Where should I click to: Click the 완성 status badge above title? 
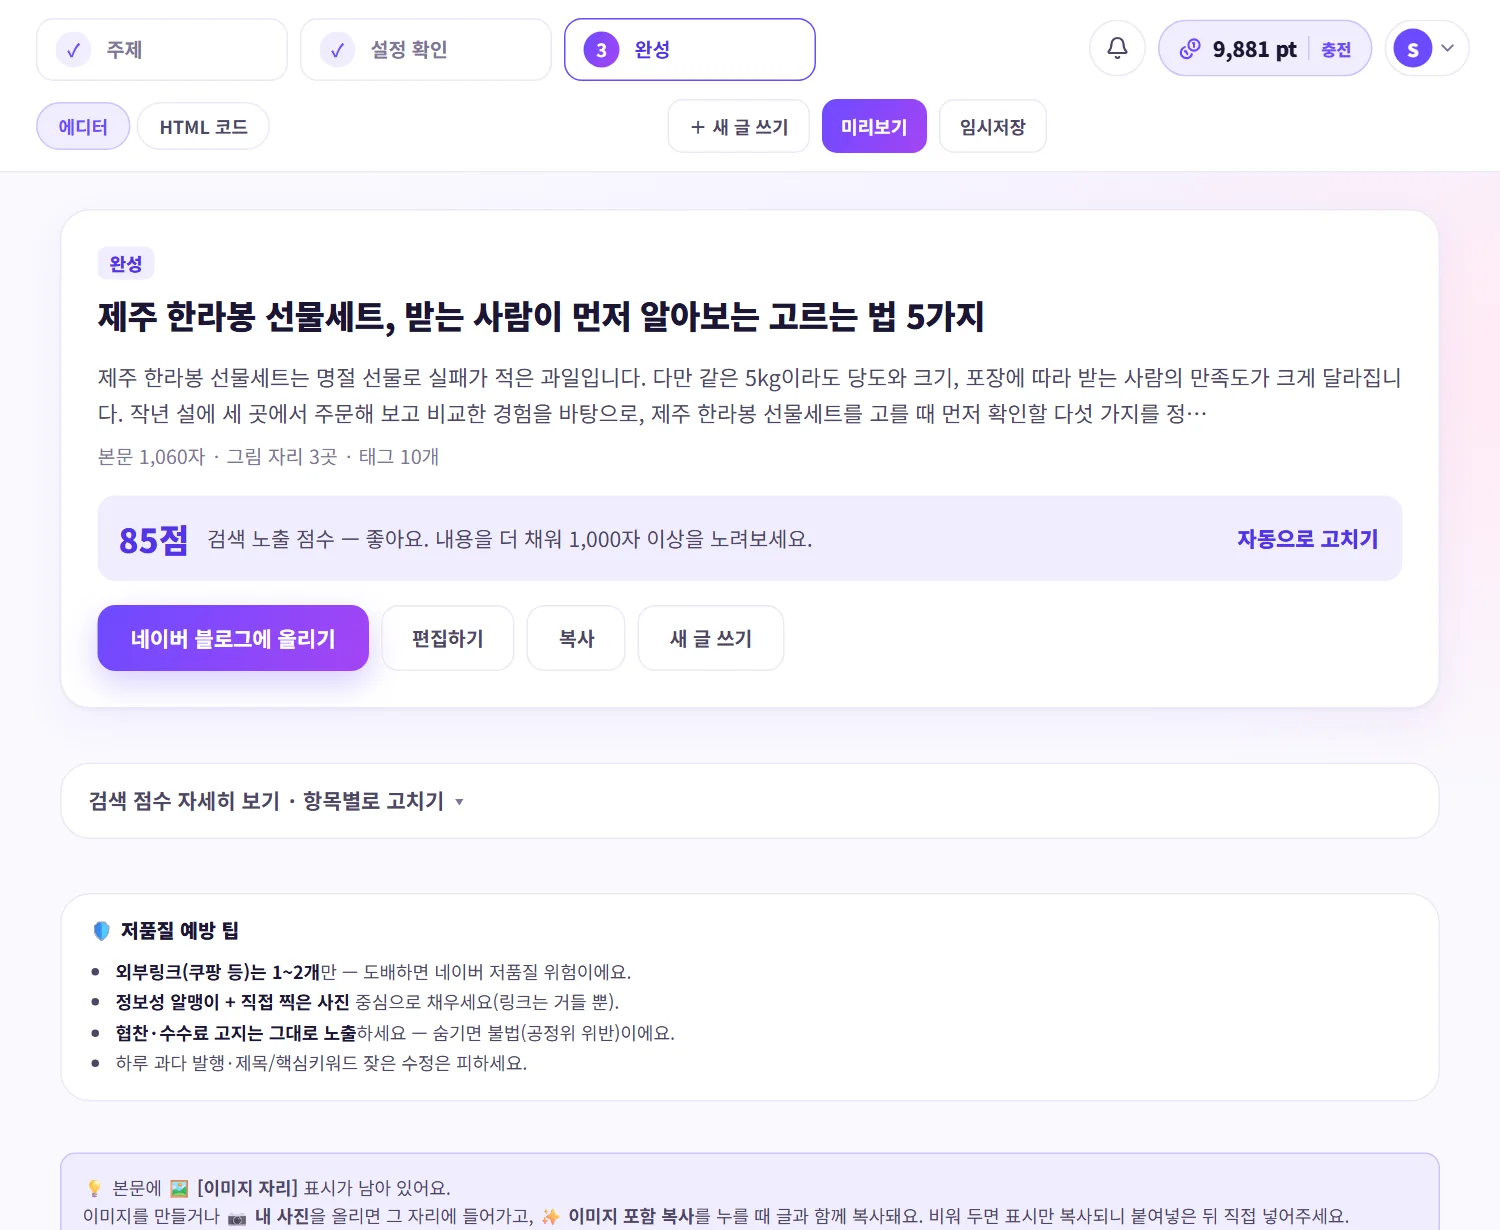tap(126, 264)
